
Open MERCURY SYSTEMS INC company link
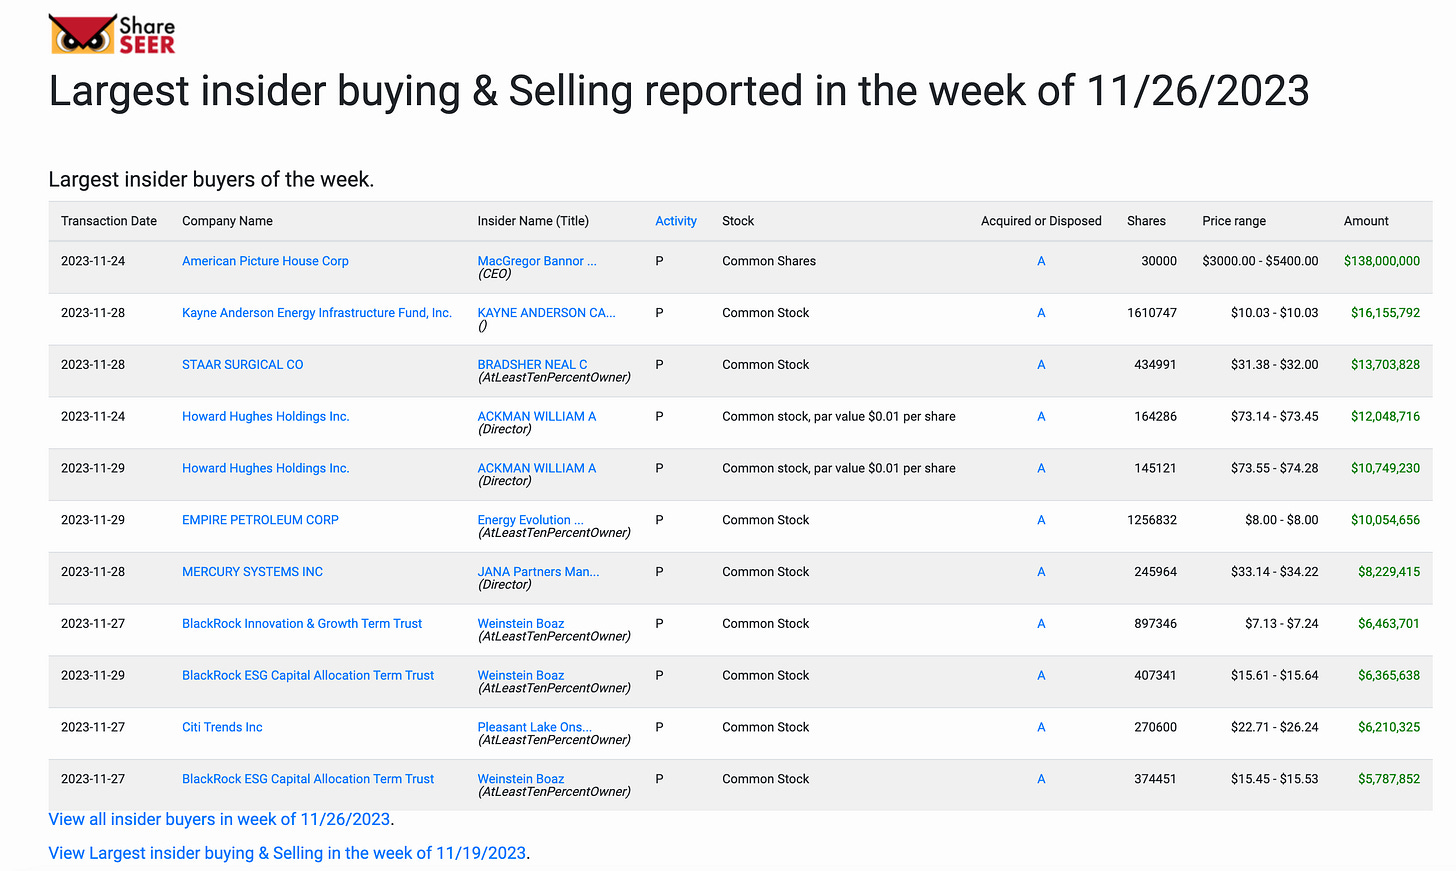[252, 572]
